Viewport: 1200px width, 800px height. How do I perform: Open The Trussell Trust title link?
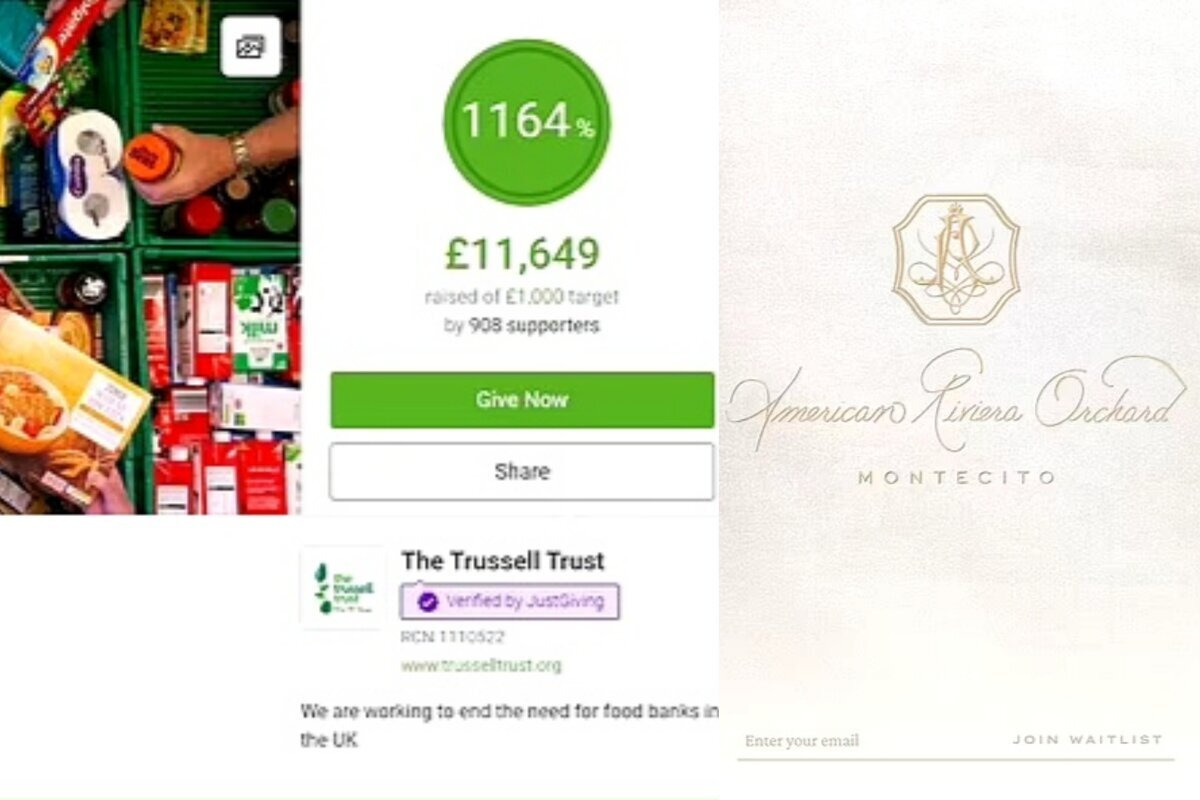[503, 561]
